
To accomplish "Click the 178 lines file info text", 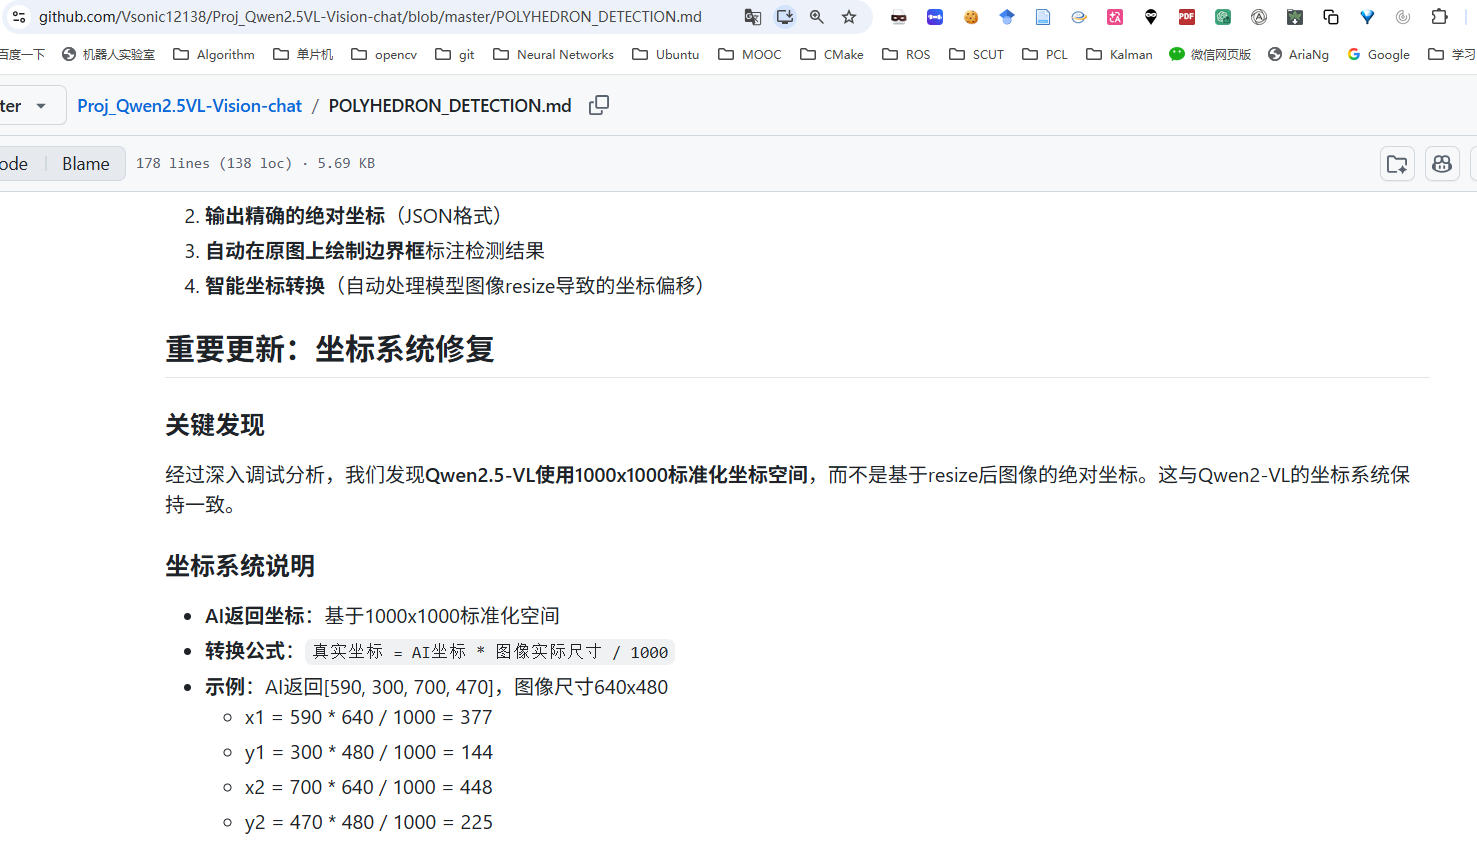I will click(x=255, y=163).
